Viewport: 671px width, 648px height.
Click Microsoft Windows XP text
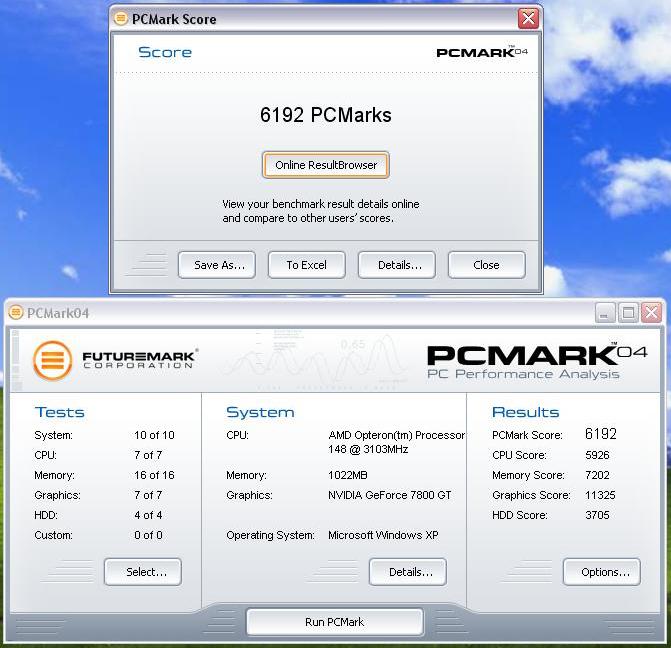point(383,535)
